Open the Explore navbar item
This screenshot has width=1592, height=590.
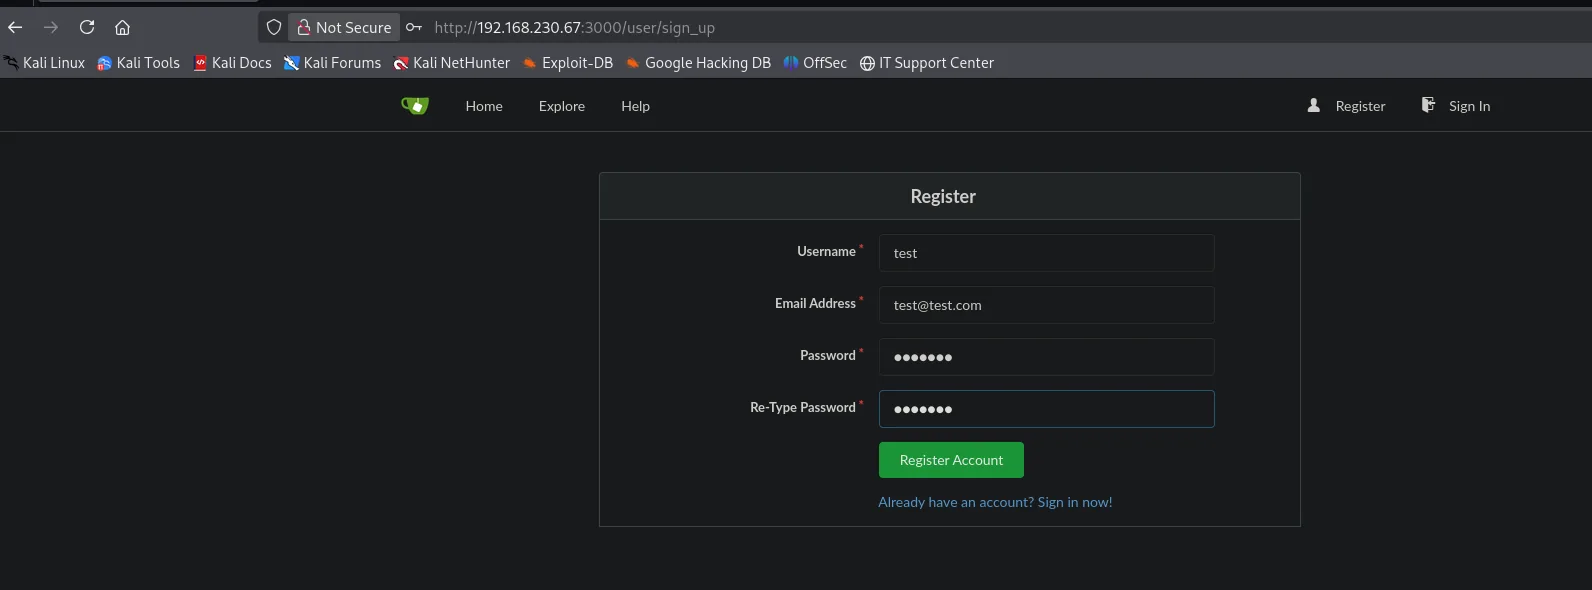(x=562, y=106)
